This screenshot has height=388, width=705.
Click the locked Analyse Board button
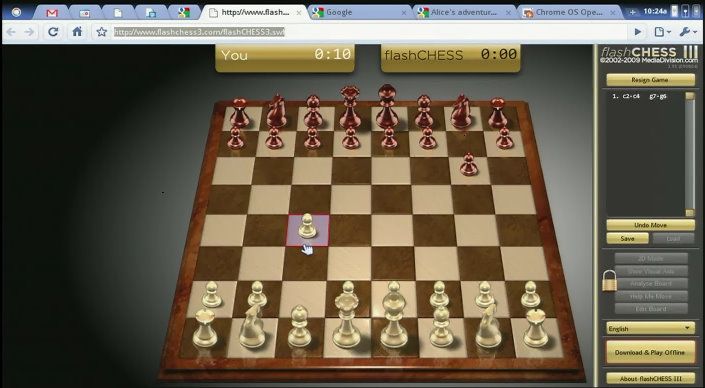(651, 284)
